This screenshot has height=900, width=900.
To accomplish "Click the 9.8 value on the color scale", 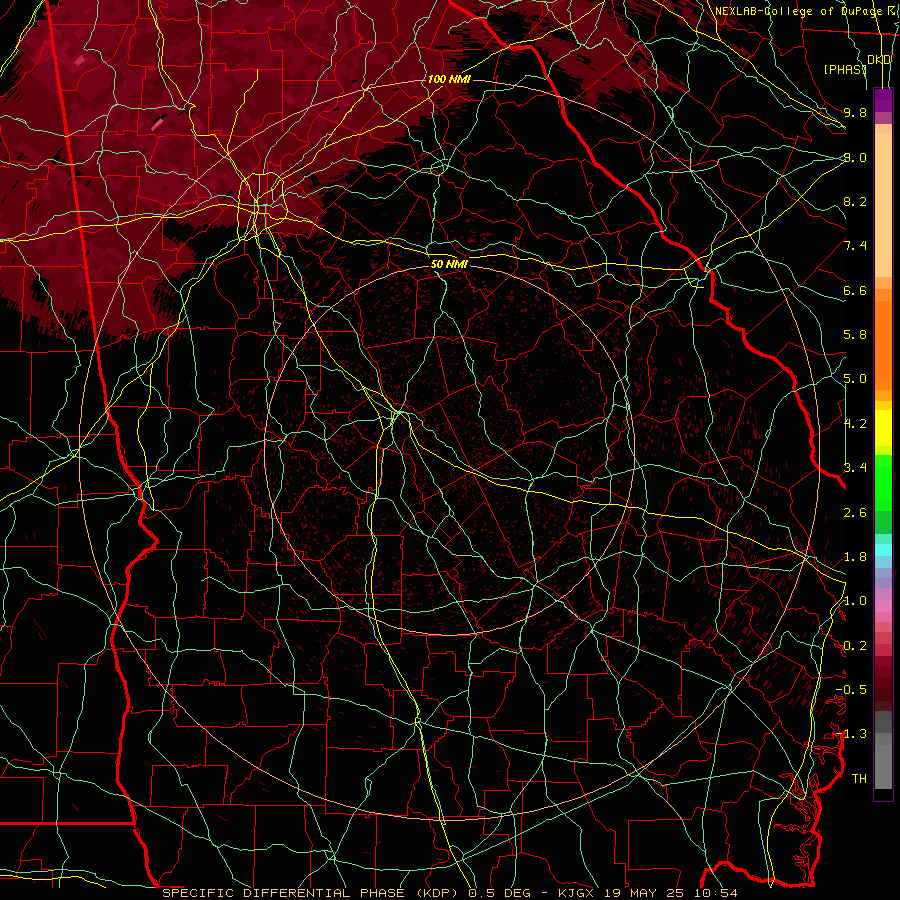I will 855,112.
